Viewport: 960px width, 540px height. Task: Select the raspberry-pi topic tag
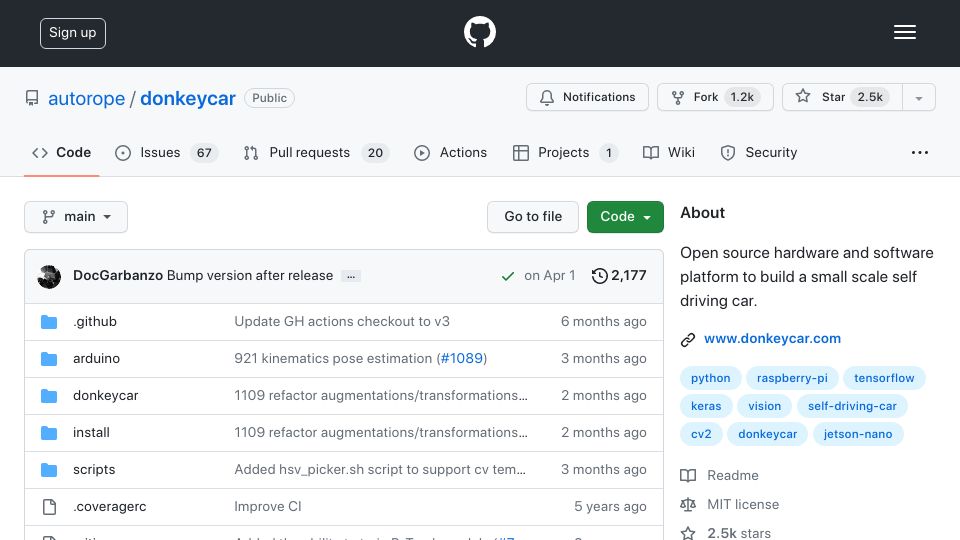click(x=792, y=378)
